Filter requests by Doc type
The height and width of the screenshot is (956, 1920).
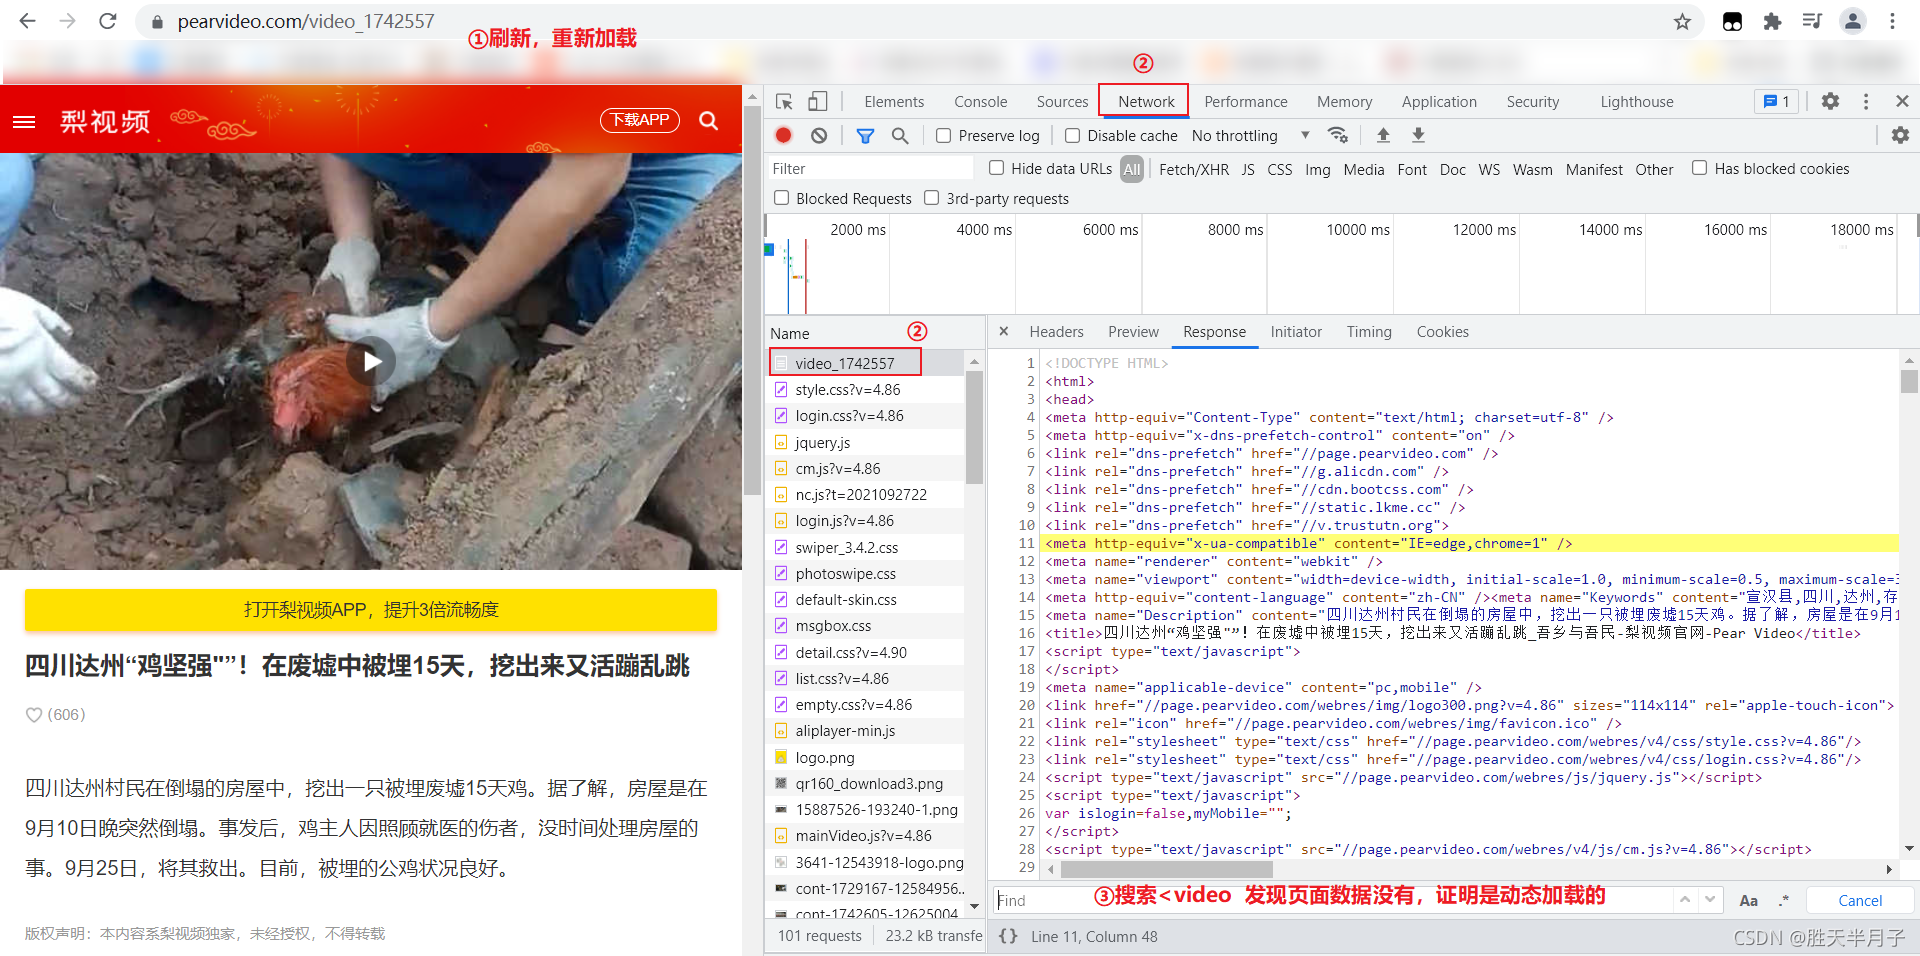[1452, 170]
